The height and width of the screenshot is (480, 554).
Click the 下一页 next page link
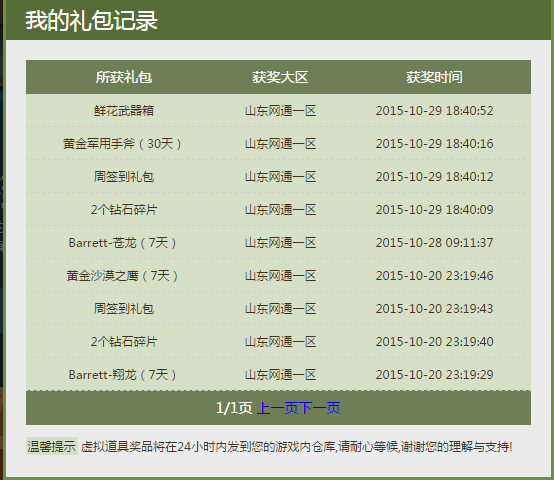pyautogui.click(x=319, y=408)
